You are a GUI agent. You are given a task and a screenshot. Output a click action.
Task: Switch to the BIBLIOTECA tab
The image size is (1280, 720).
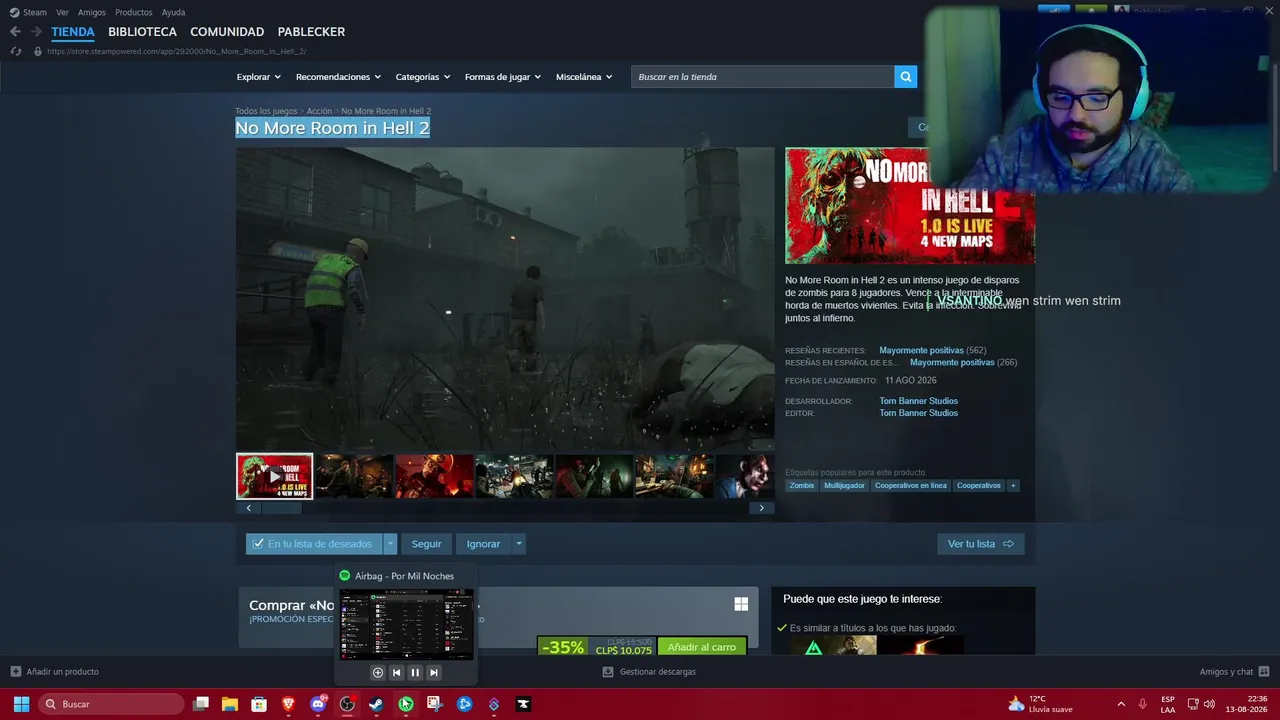pos(142,32)
